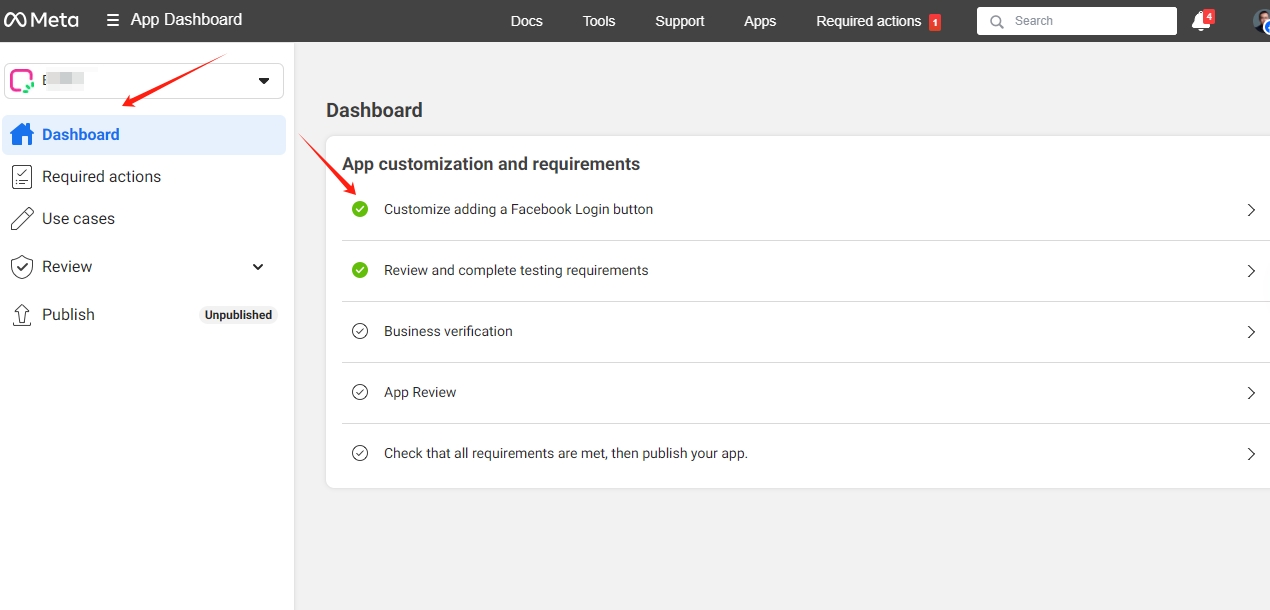Click the Review shield icon in the sidebar
The width and height of the screenshot is (1270, 610).
(x=21, y=266)
